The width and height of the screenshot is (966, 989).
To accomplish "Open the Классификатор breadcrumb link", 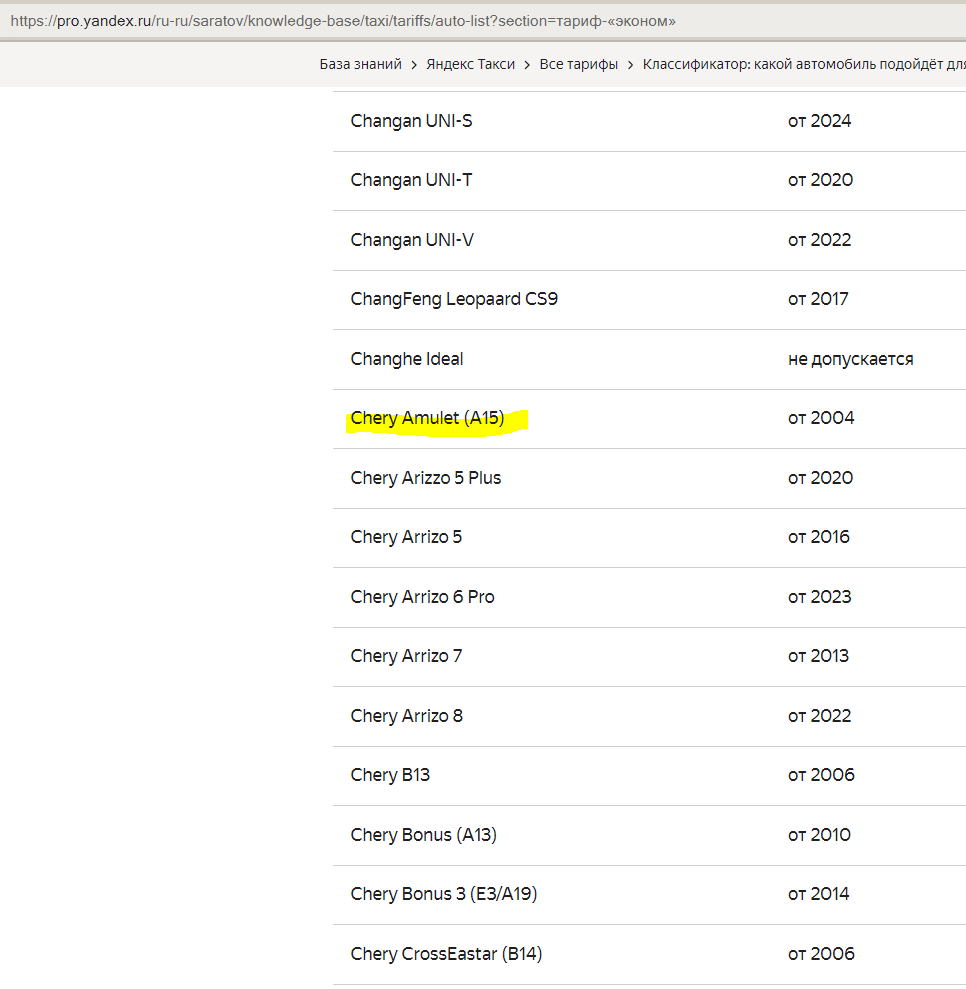I will pyautogui.click(x=804, y=64).
